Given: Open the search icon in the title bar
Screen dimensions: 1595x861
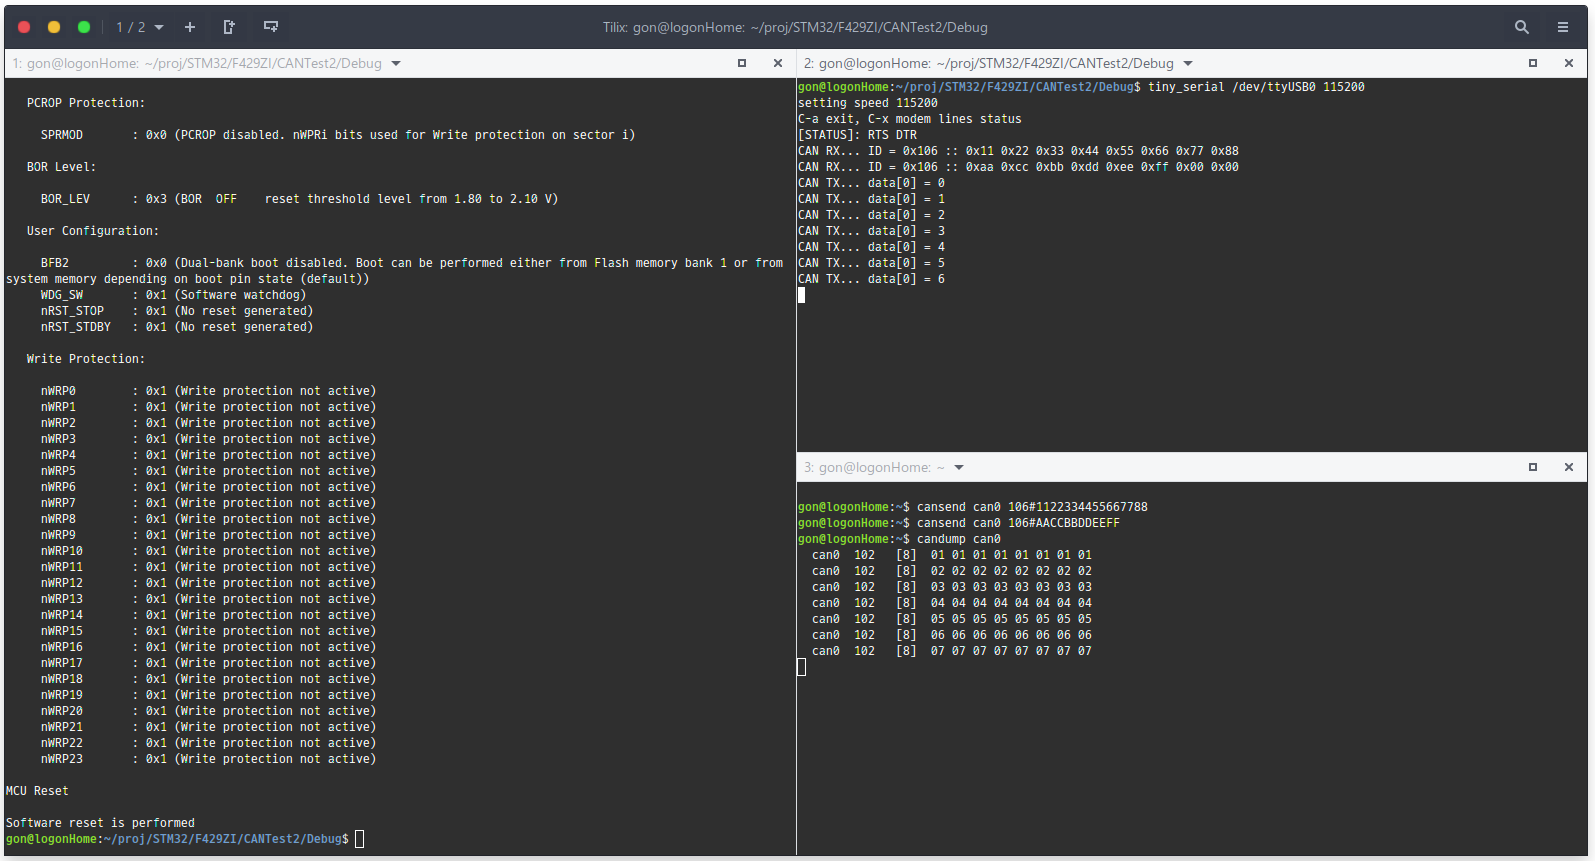Looking at the screenshot, I should pyautogui.click(x=1522, y=27).
